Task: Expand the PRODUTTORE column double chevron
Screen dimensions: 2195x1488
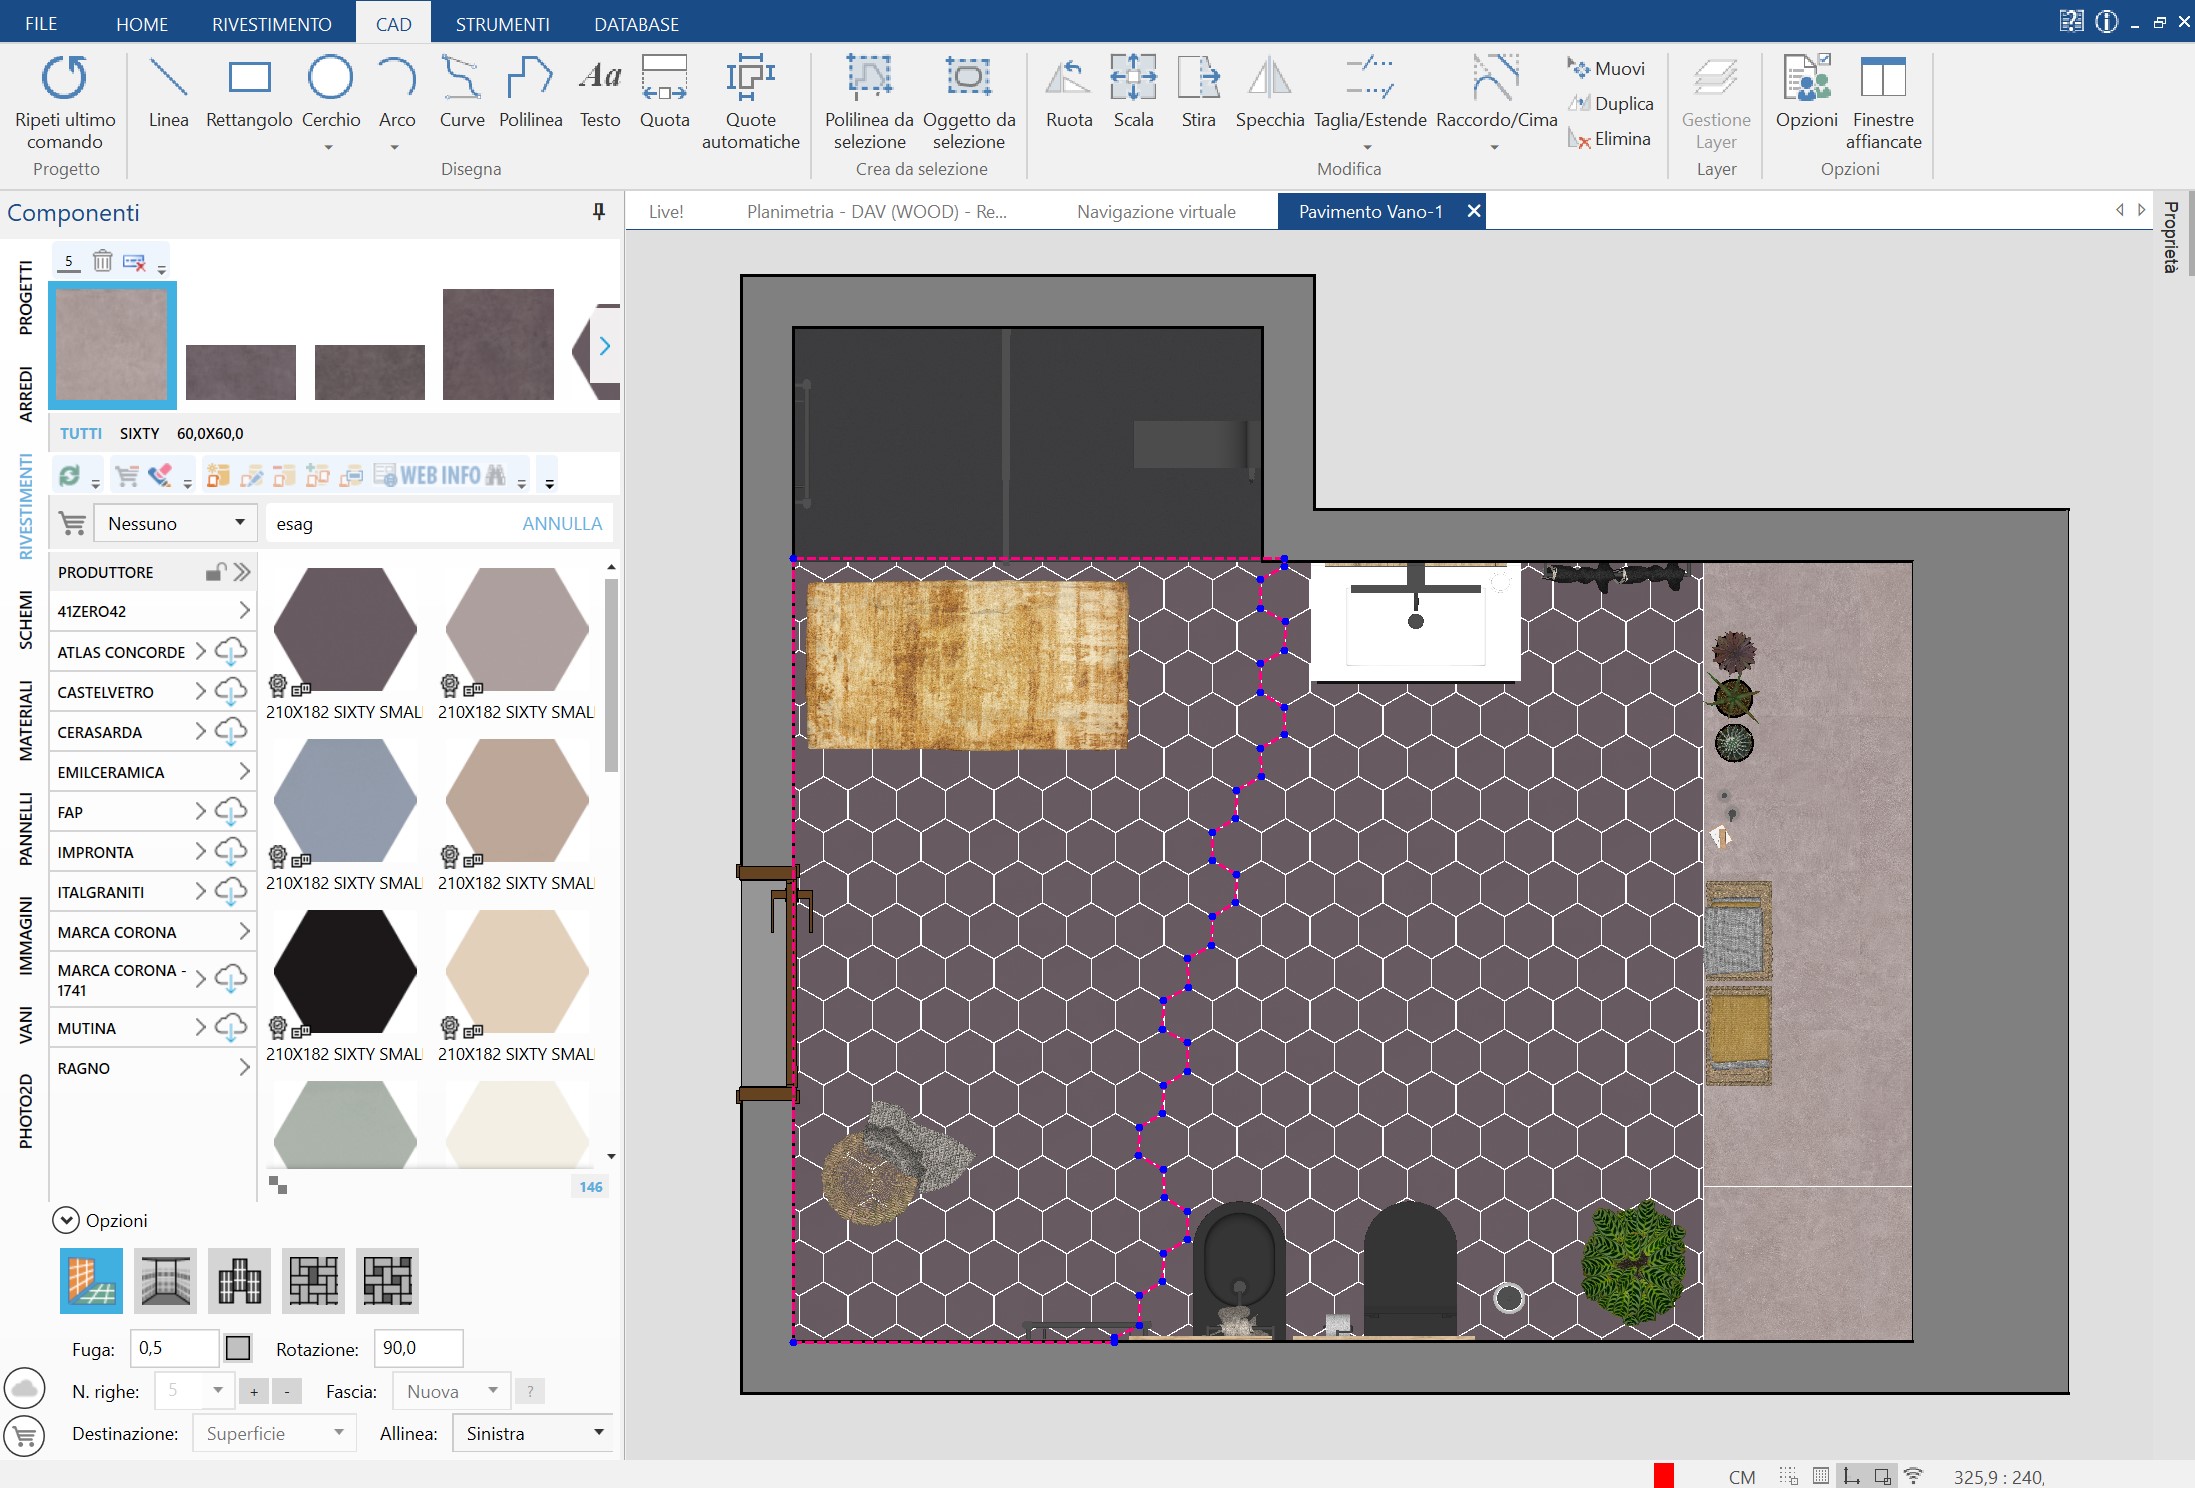Action: pos(242,572)
